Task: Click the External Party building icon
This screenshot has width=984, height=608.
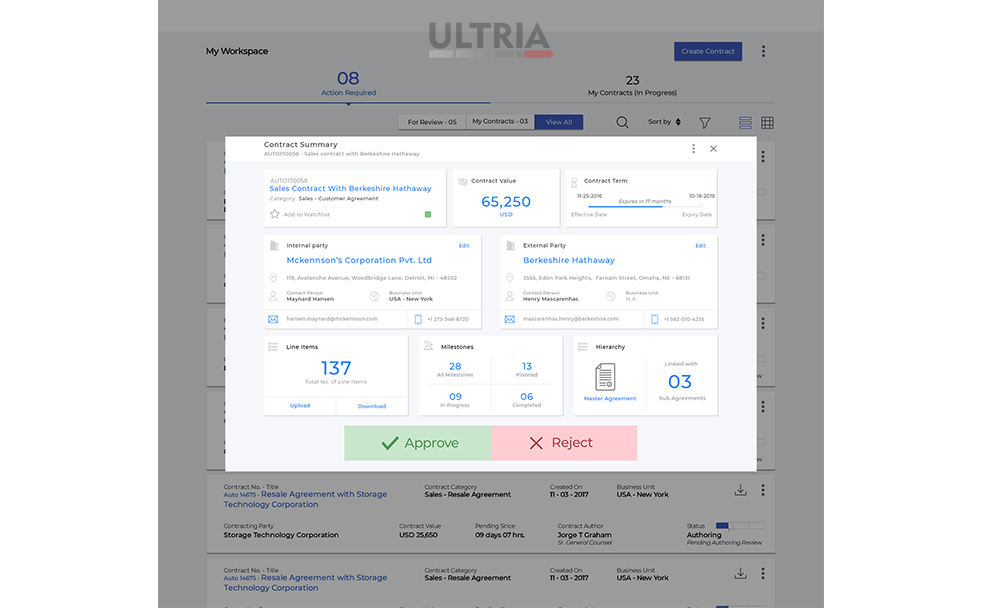Action: point(510,246)
